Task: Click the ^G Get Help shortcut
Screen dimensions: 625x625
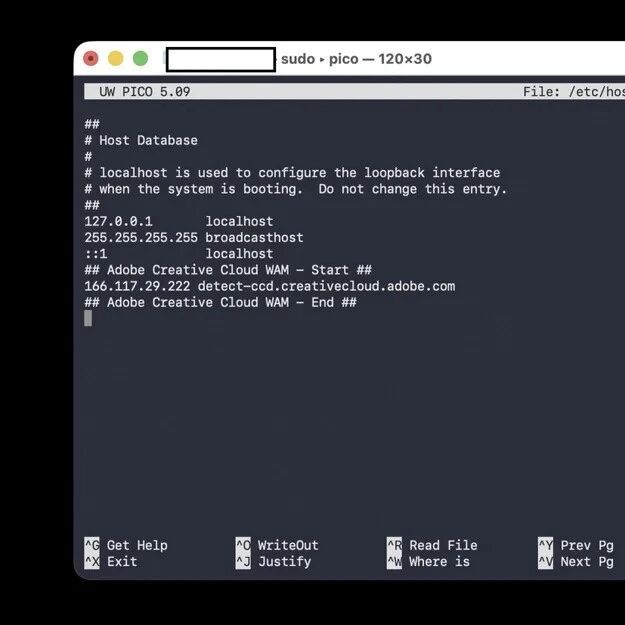Action: 126,545
